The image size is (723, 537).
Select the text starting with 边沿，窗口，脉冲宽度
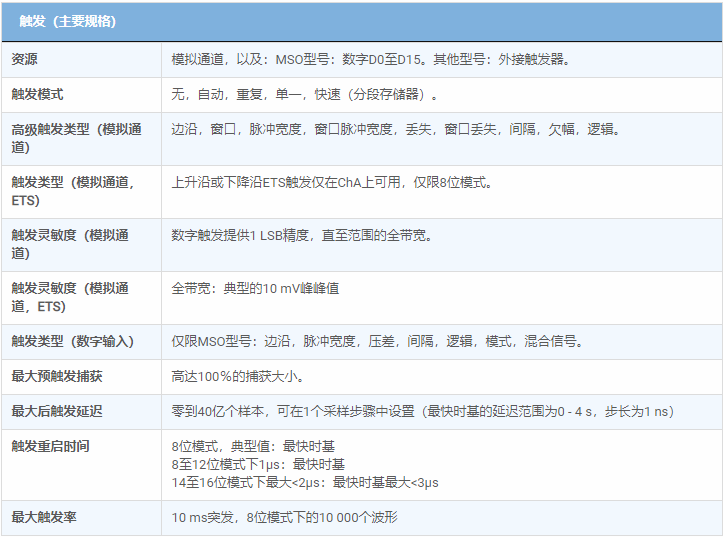tap(395, 129)
